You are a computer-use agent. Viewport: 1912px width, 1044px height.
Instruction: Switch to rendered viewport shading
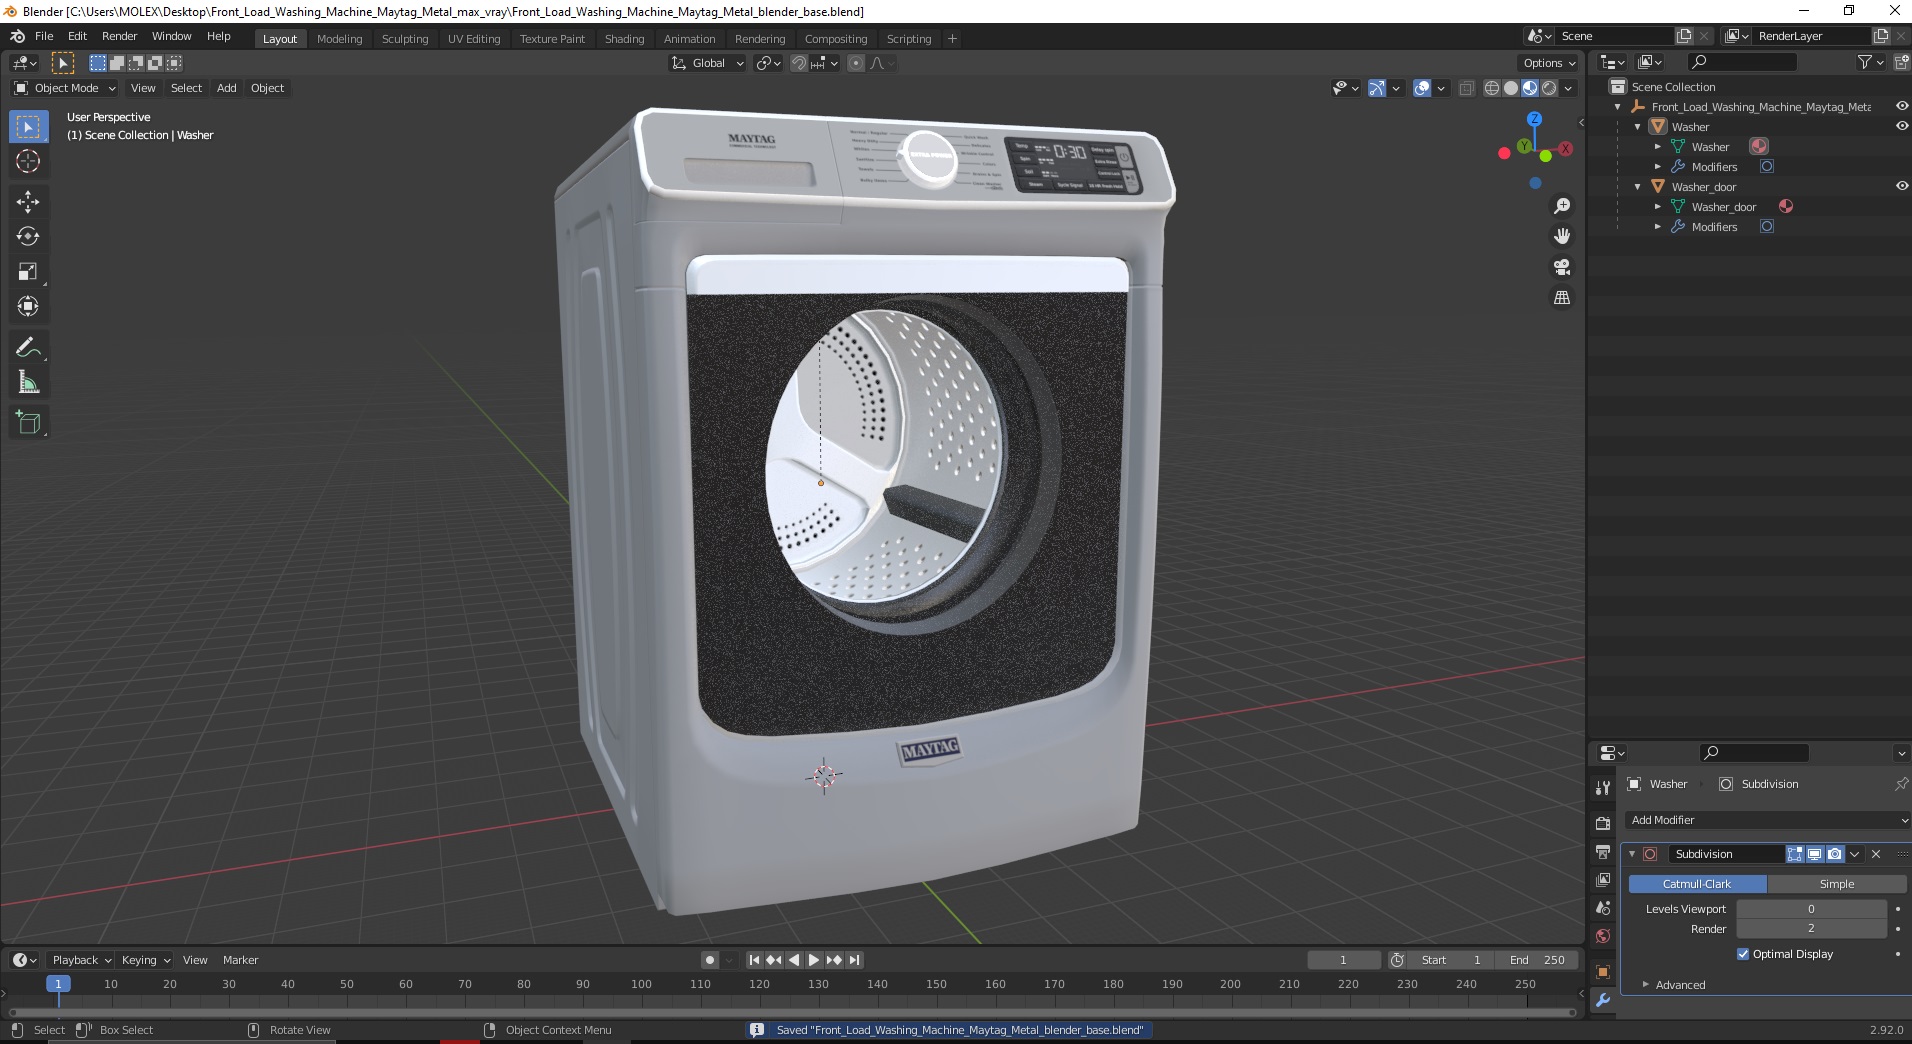[x=1549, y=88]
